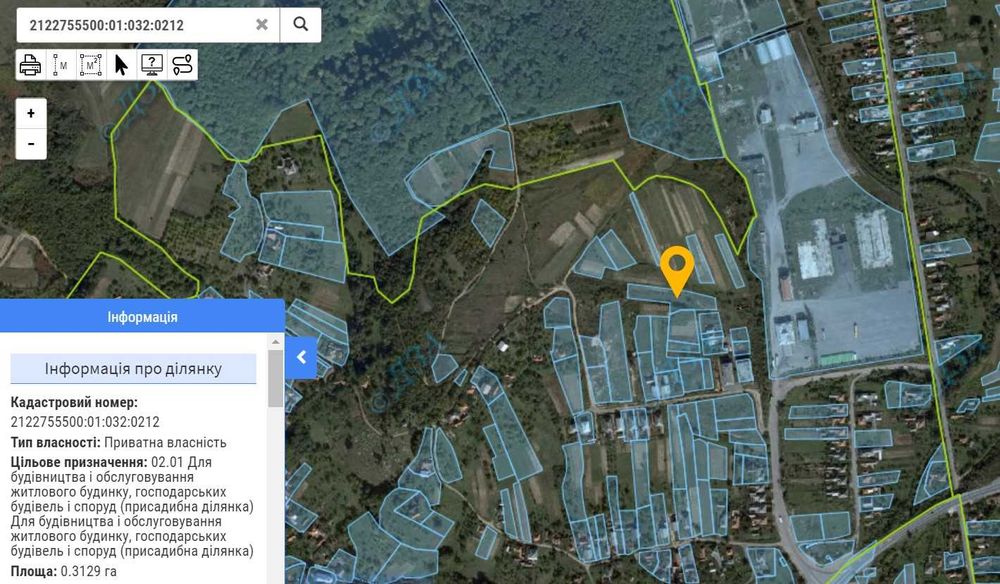This screenshot has width=1000, height=584.
Task: Open the help monitor with question mark
Action: point(152,65)
